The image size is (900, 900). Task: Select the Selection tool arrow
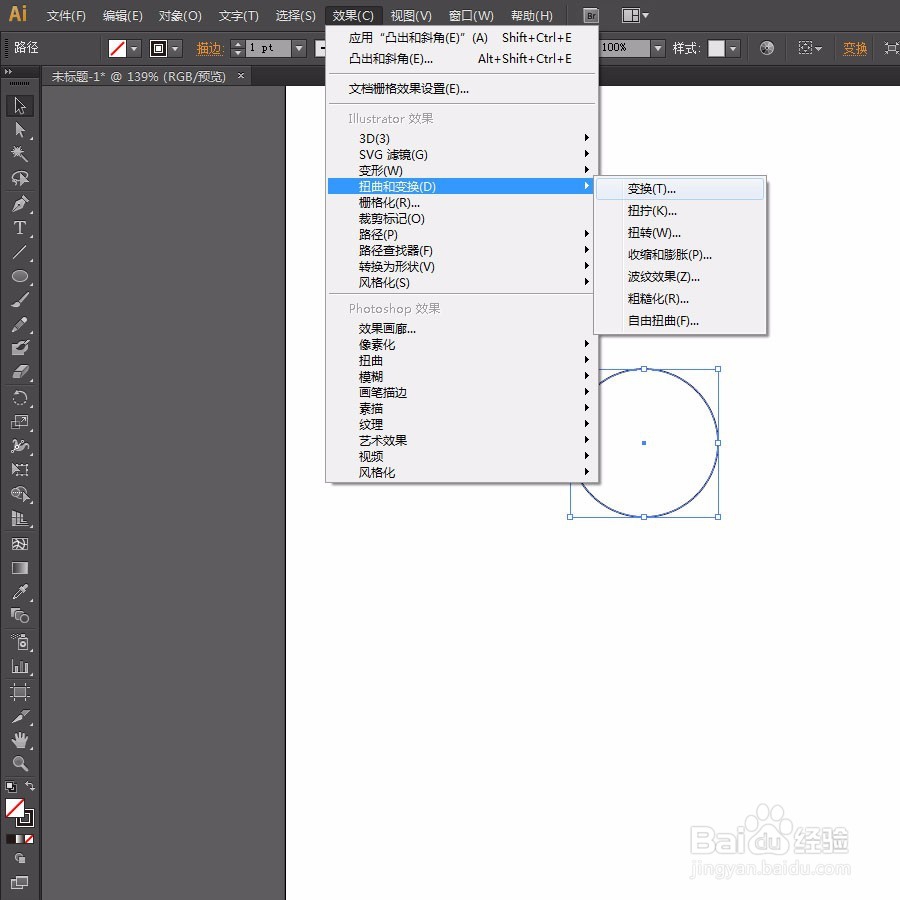pos(22,104)
